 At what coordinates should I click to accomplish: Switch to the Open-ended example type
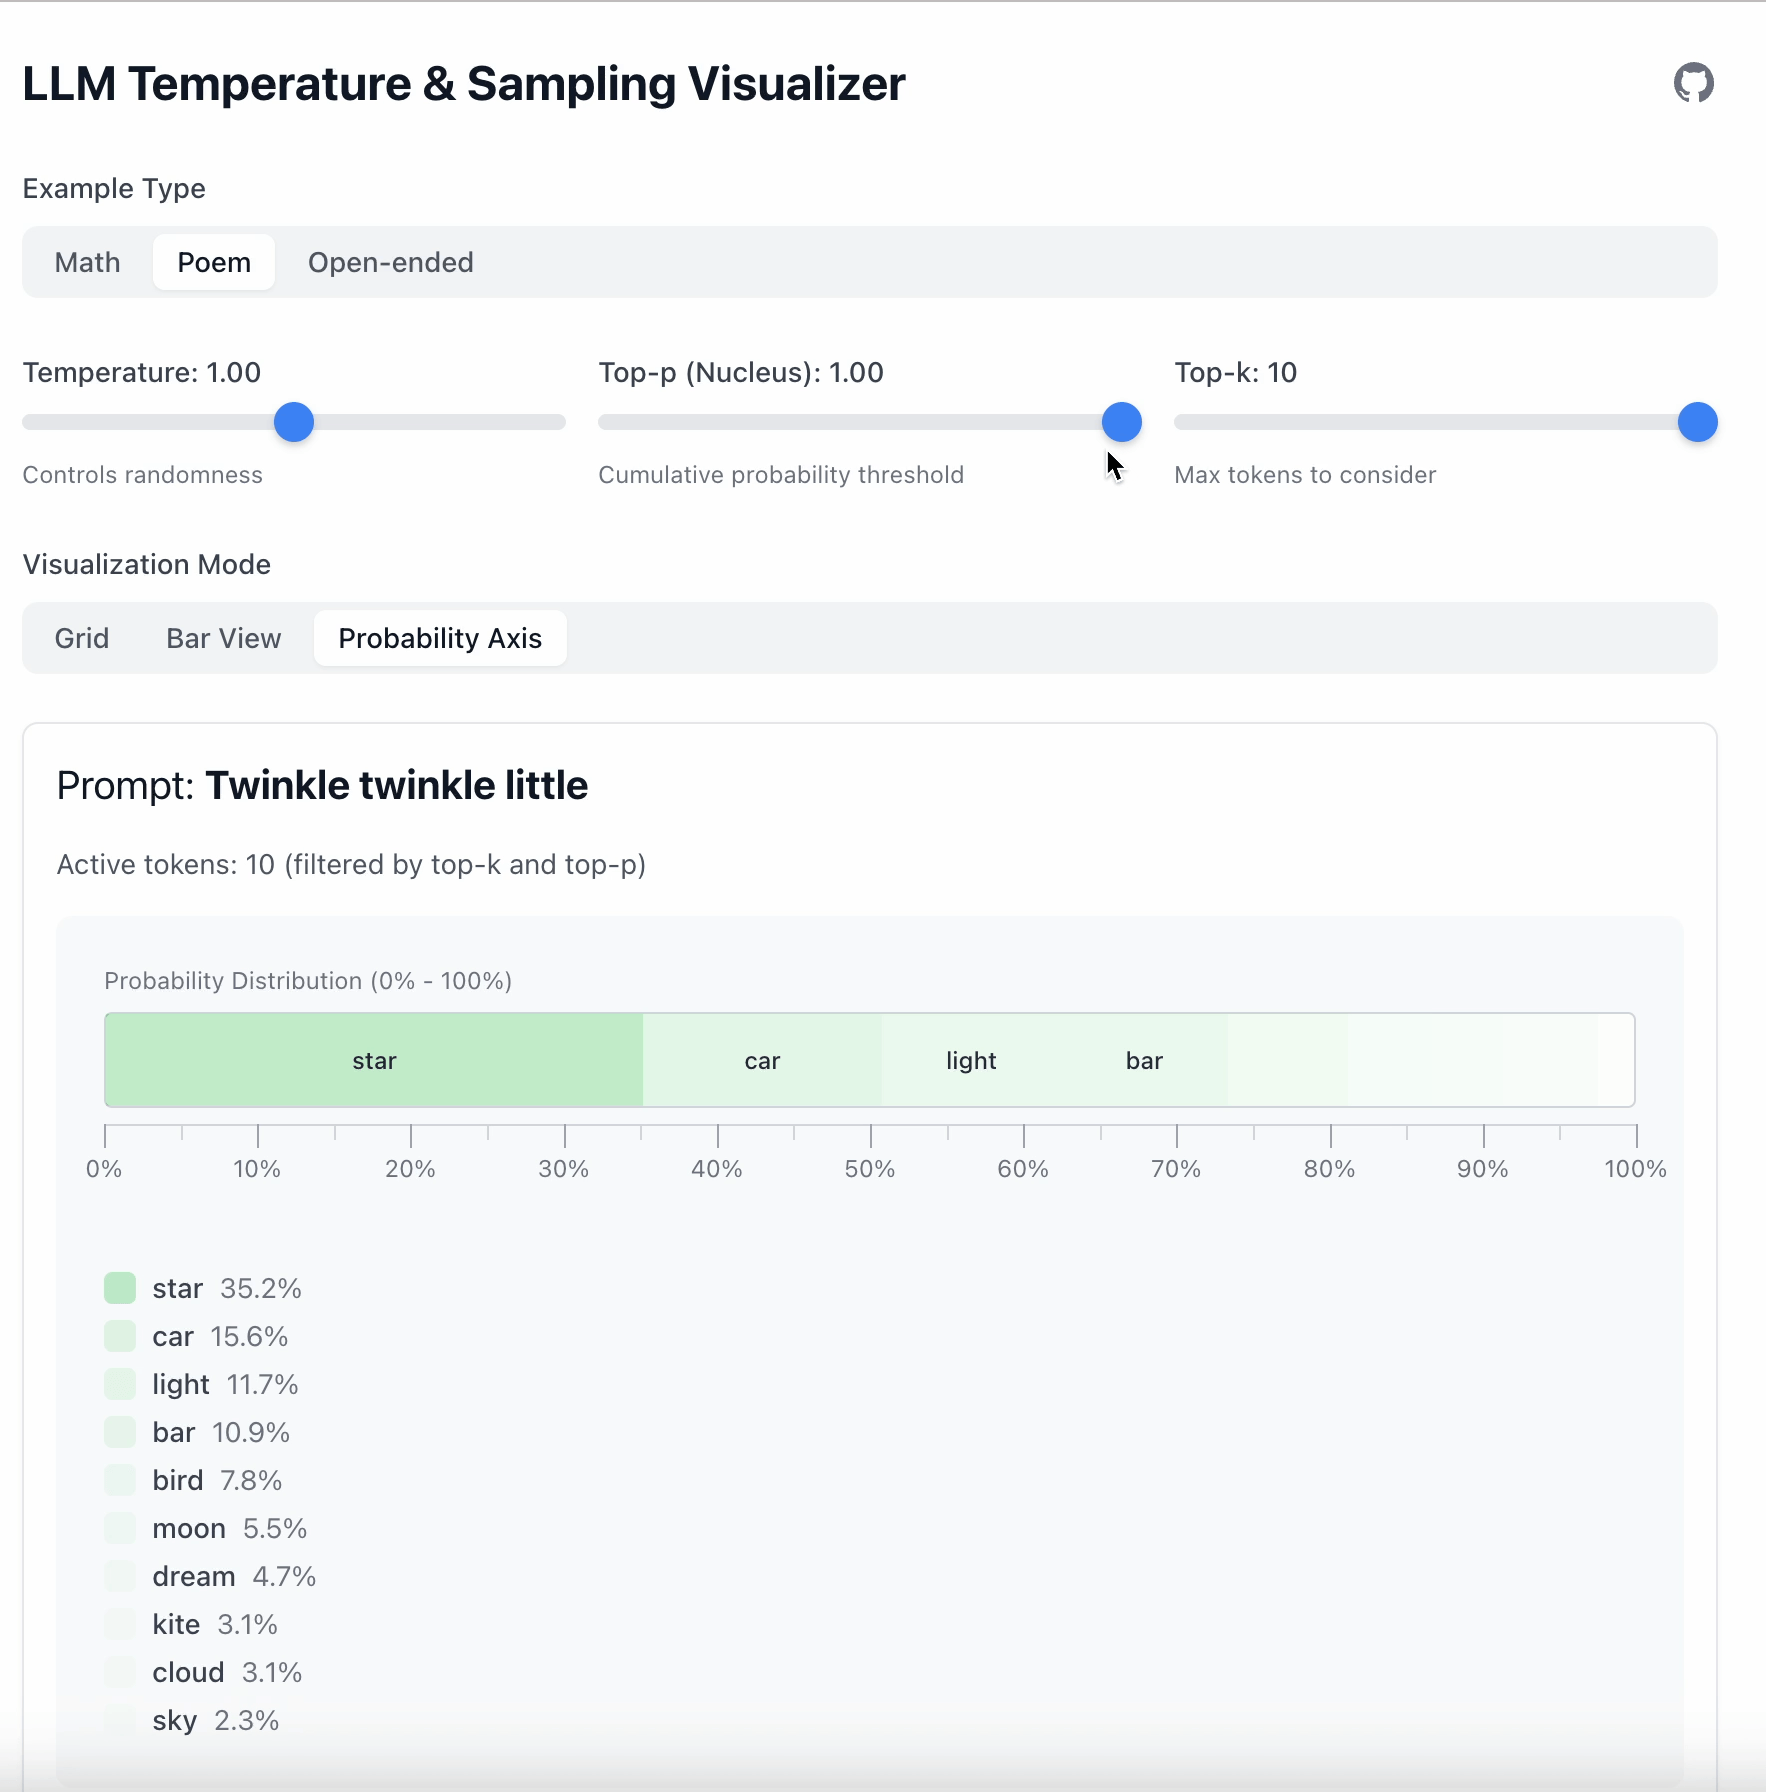tap(390, 262)
